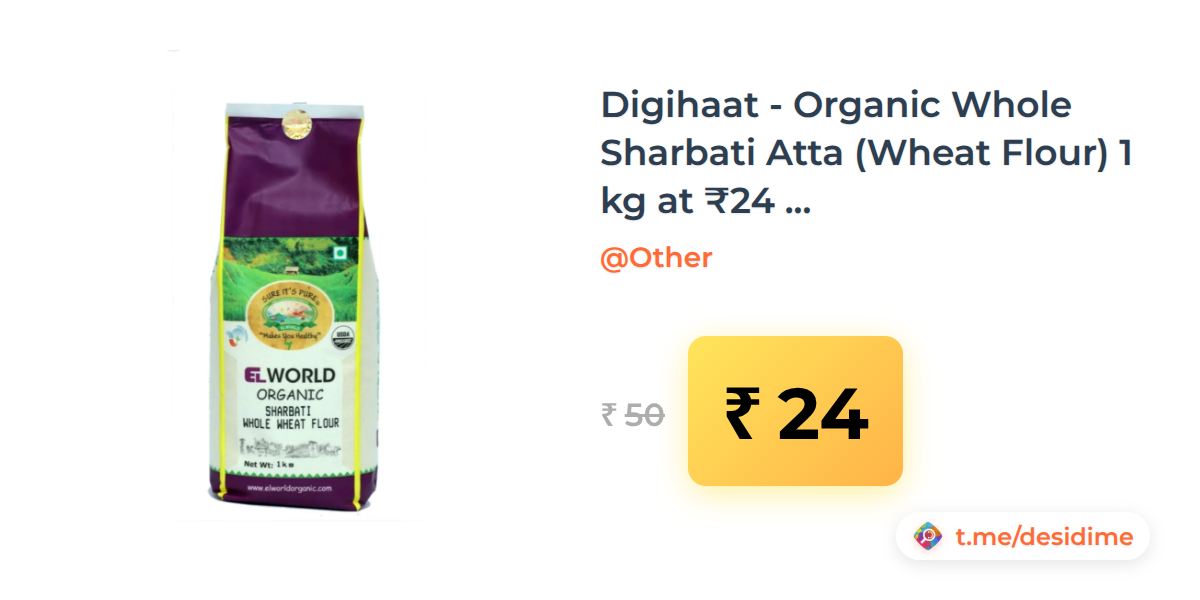This screenshot has width=1200, height=600.
Task: Click the yellow ₹ 24 price badge
Action: coord(795,411)
